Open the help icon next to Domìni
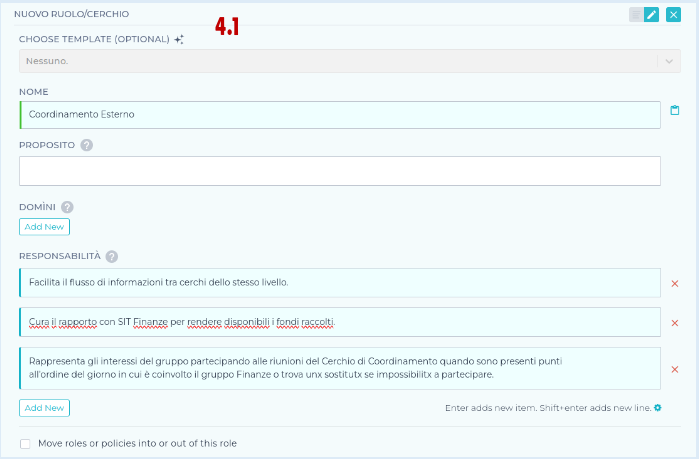The width and height of the screenshot is (699, 459). pos(67,207)
